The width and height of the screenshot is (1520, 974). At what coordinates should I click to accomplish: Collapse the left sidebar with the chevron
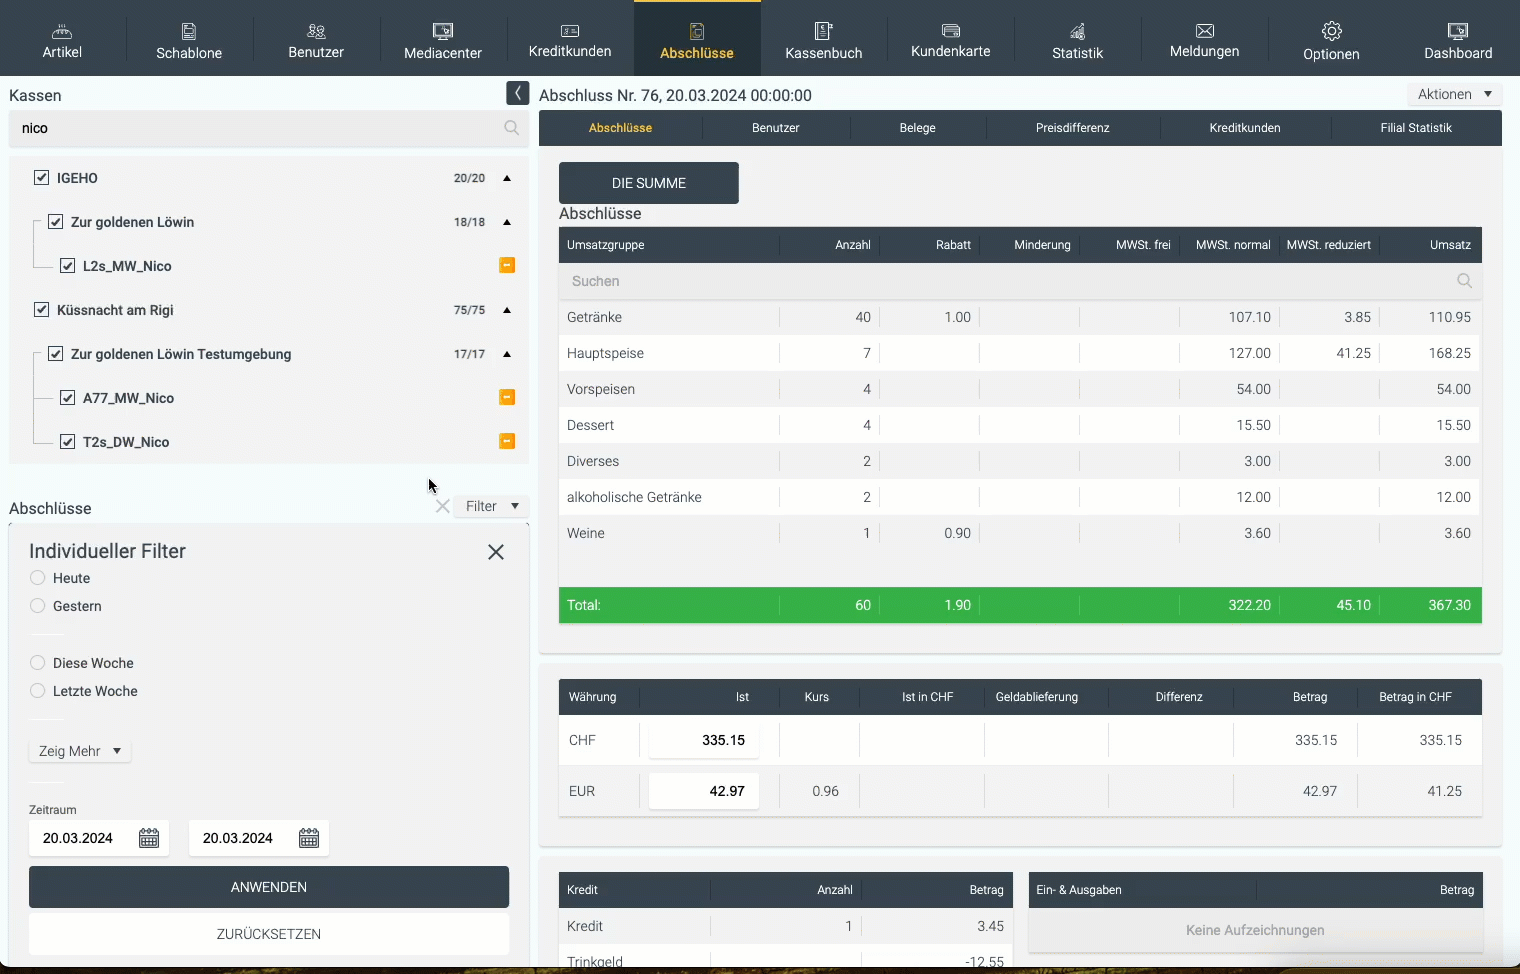tap(517, 93)
